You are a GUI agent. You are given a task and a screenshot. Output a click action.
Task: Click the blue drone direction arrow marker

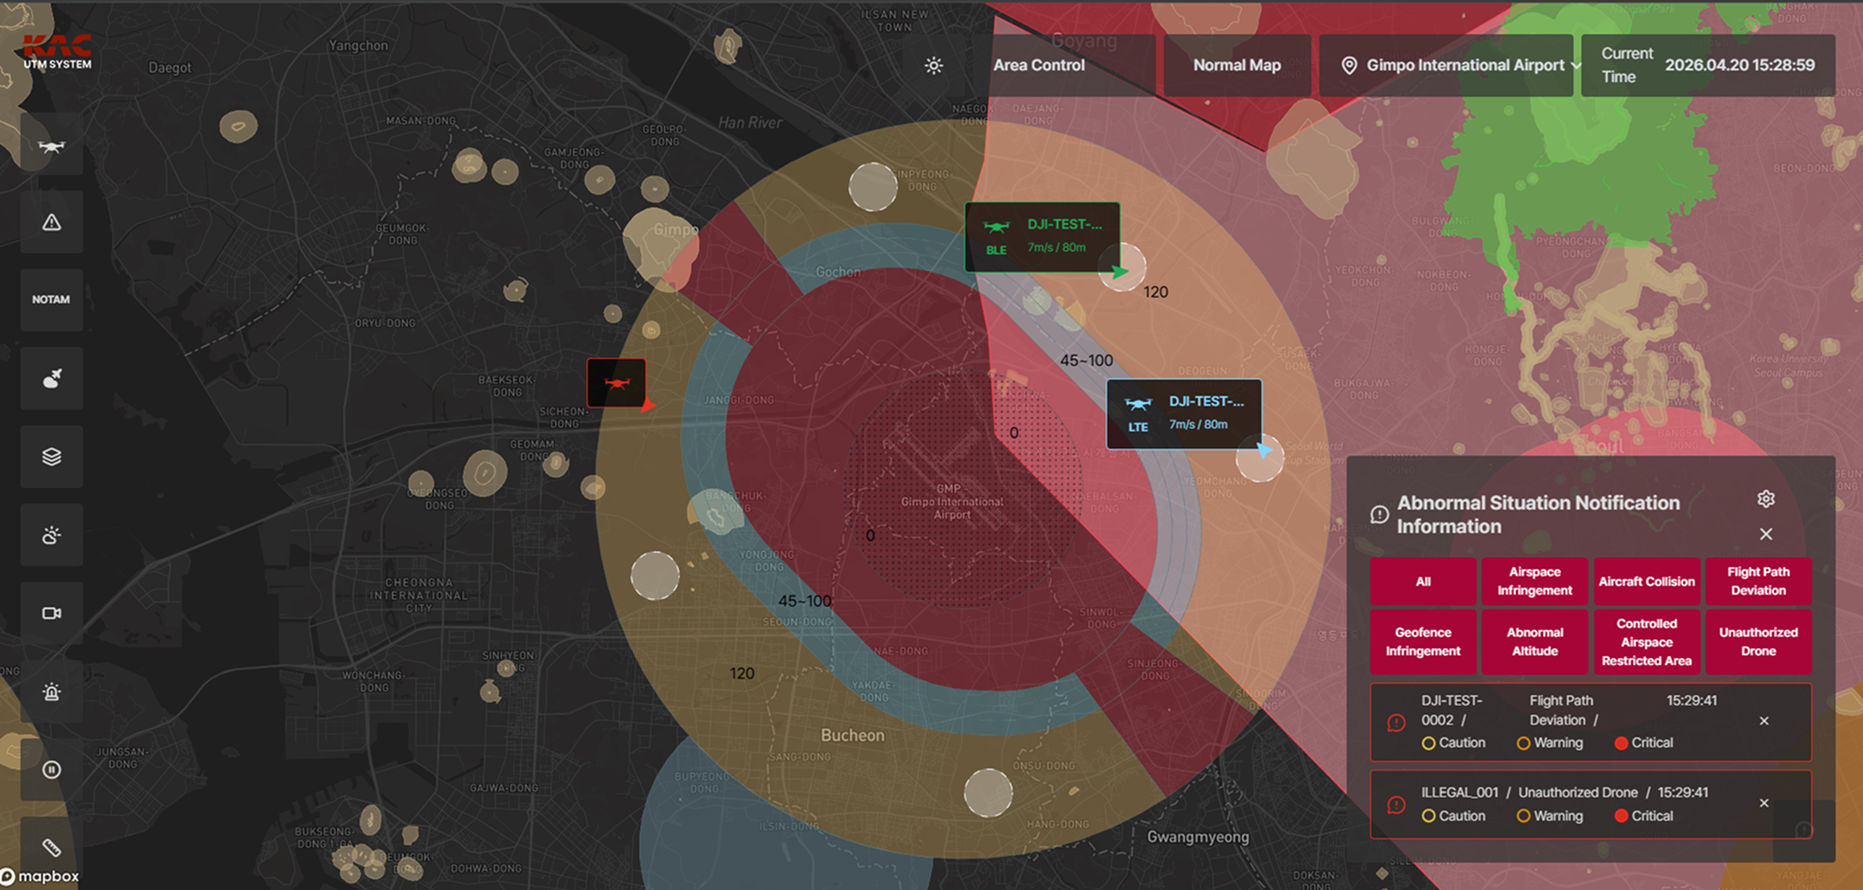(x=1264, y=450)
